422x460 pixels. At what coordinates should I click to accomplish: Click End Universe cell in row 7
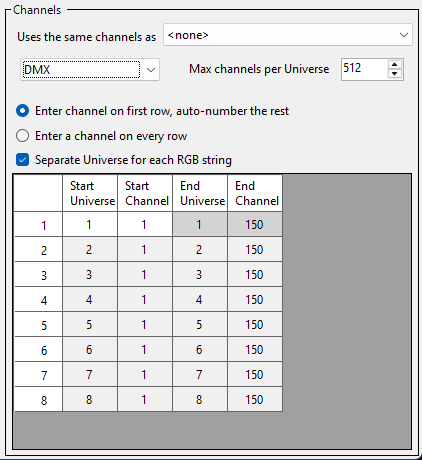200,375
